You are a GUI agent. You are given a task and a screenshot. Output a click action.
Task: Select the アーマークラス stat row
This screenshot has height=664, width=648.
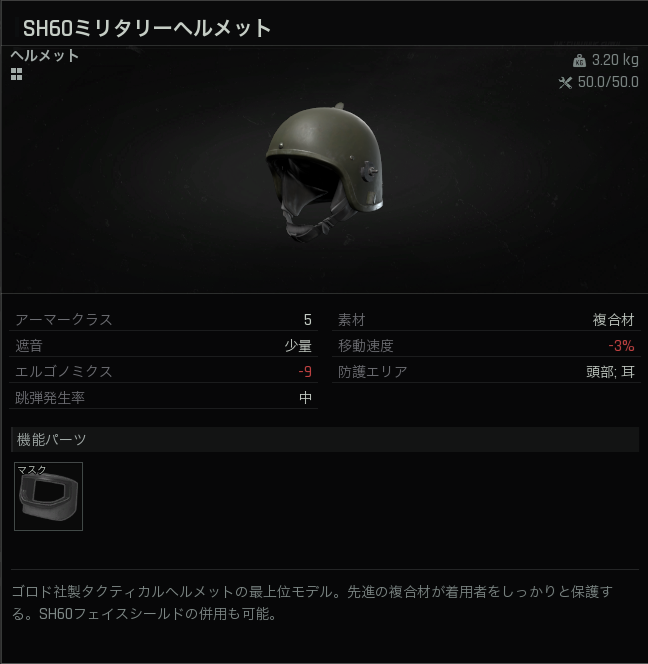point(163,320)
